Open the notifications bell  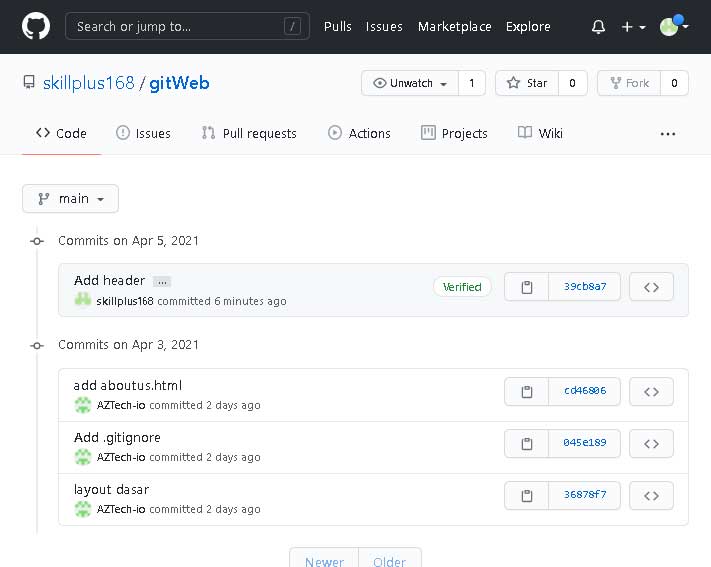(598, 27)
